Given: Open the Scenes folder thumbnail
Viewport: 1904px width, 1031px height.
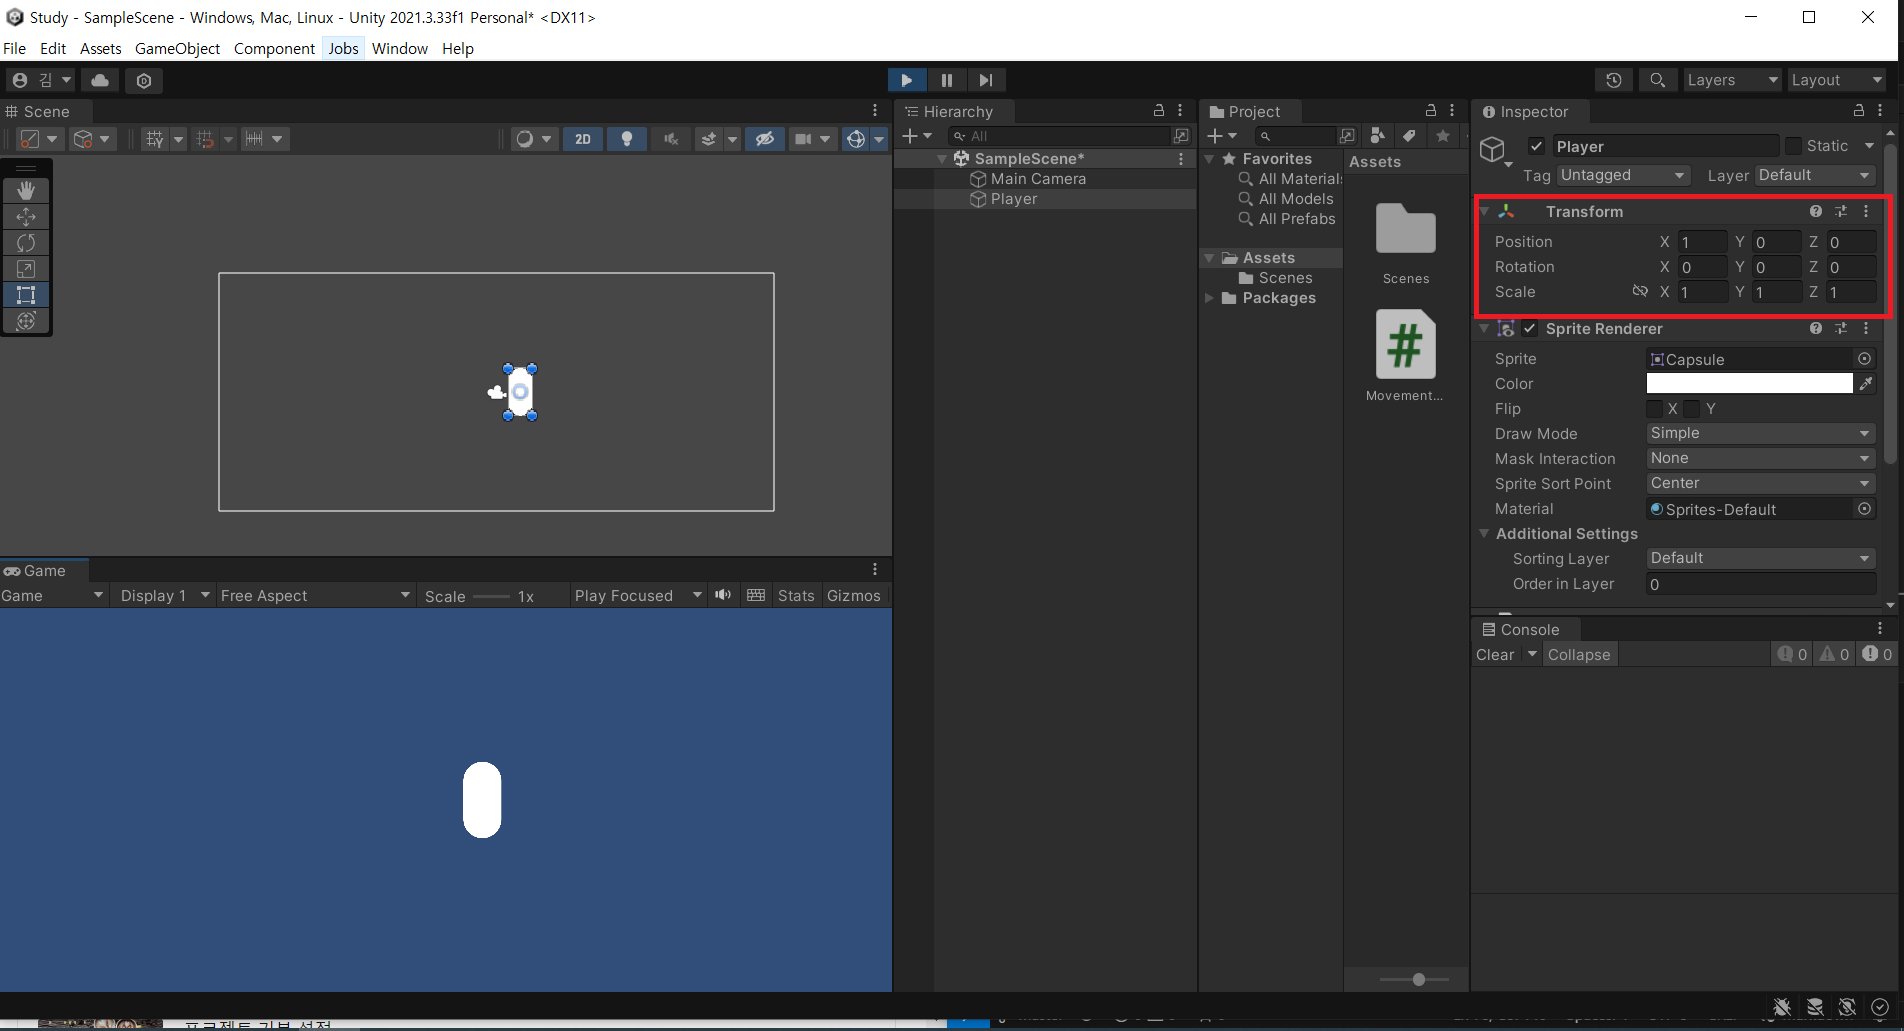Looking at the screenshot, I should pos(1406,229).
